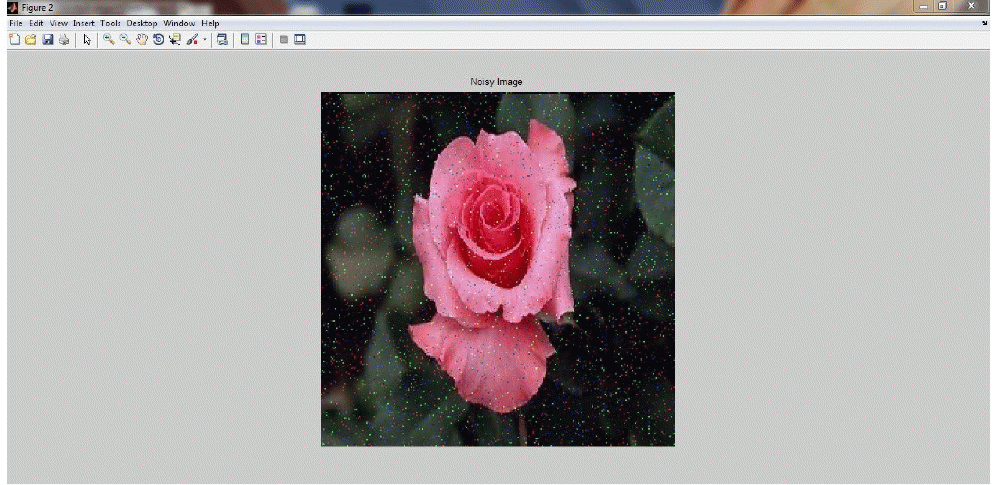Activate the Pan hand tool
The width and height of the screenshot is (1001, 485).
[142, 40]
